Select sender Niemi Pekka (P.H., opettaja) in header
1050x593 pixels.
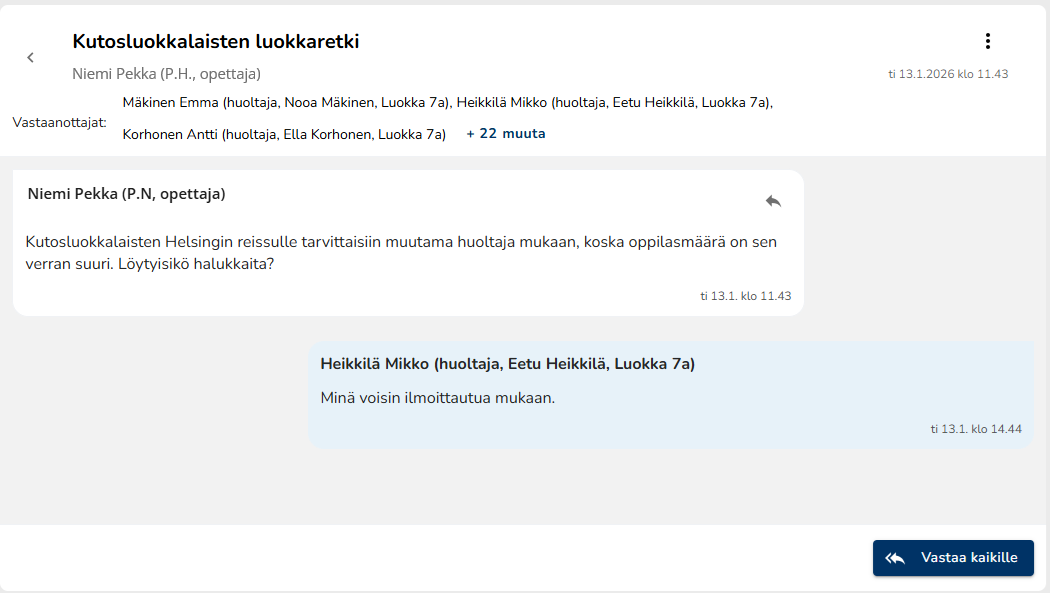166,74
